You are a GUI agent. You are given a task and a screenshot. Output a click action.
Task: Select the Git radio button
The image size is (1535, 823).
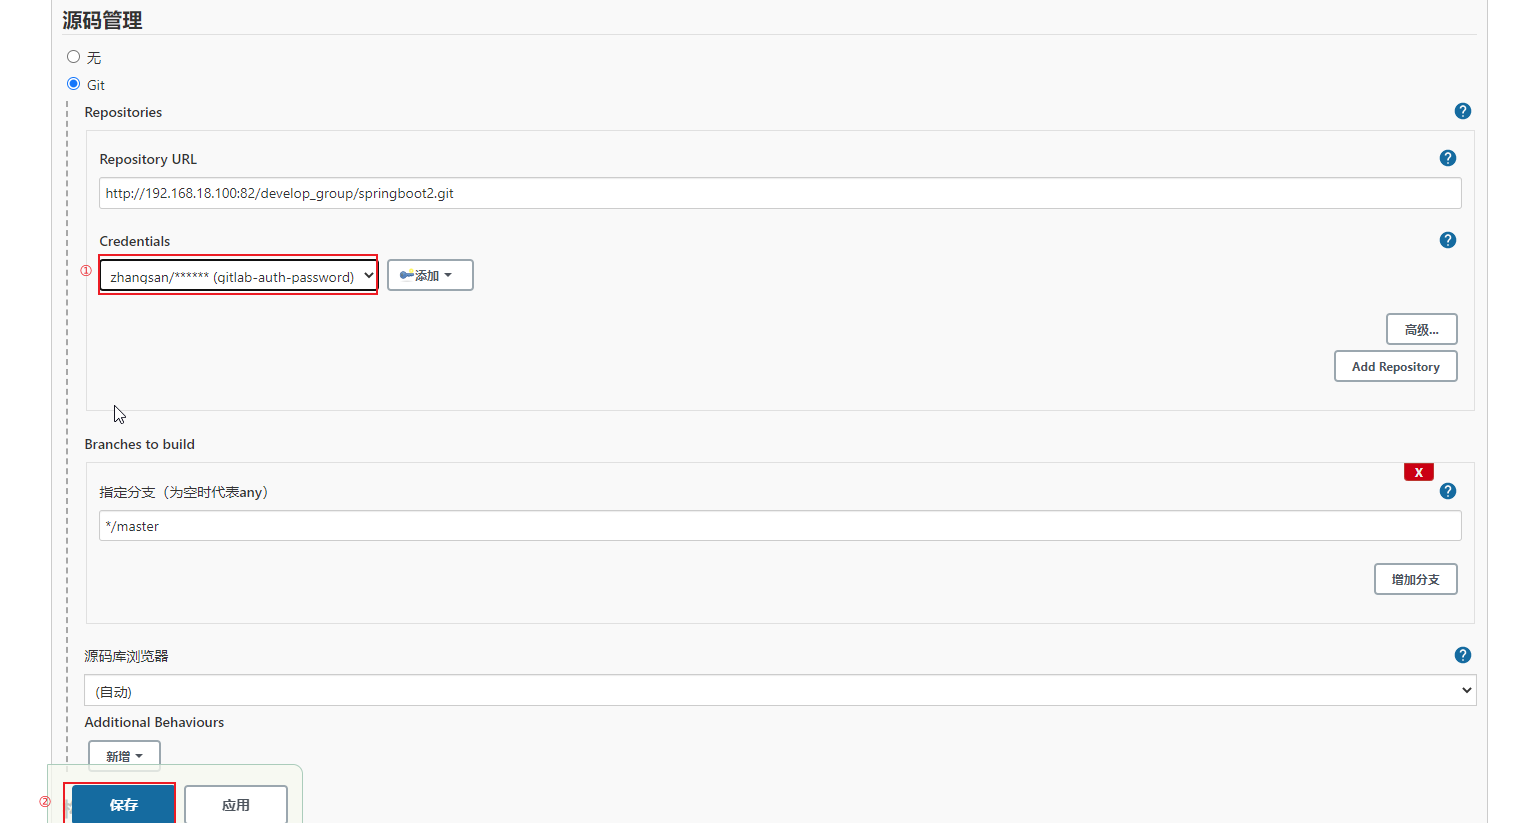73,84
